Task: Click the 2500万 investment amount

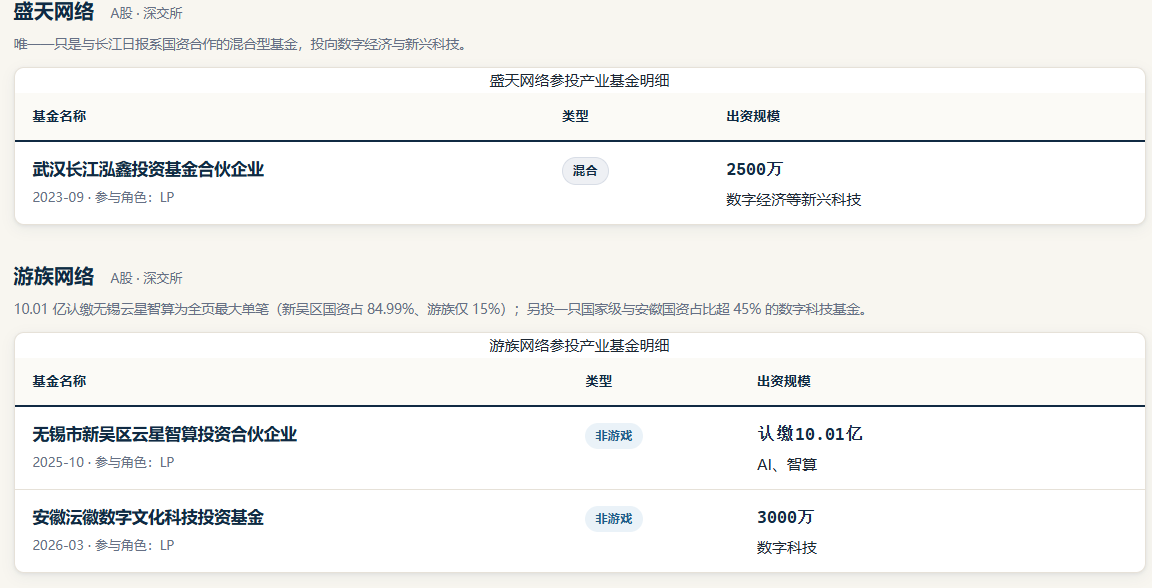Action: click(x=755, y=169)
